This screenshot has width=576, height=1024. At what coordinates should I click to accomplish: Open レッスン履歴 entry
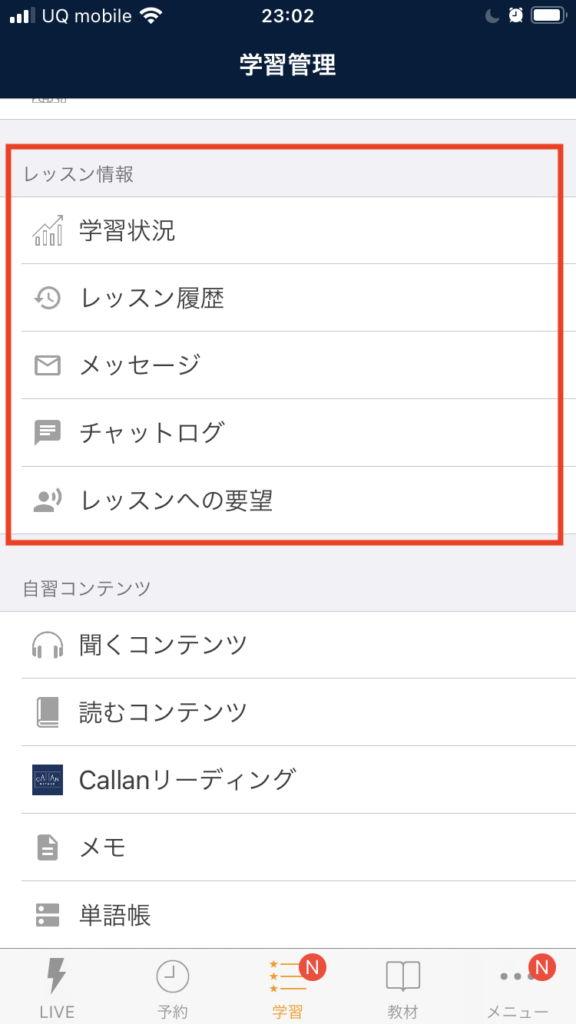[x=288, y=298]
